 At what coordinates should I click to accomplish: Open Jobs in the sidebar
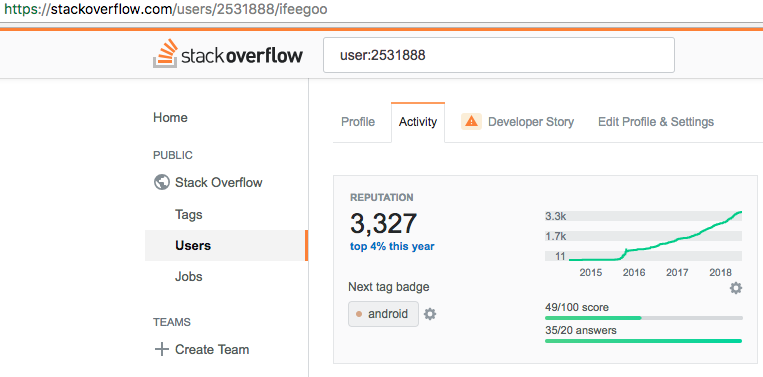pyautogui.click(x=189, y=276)
